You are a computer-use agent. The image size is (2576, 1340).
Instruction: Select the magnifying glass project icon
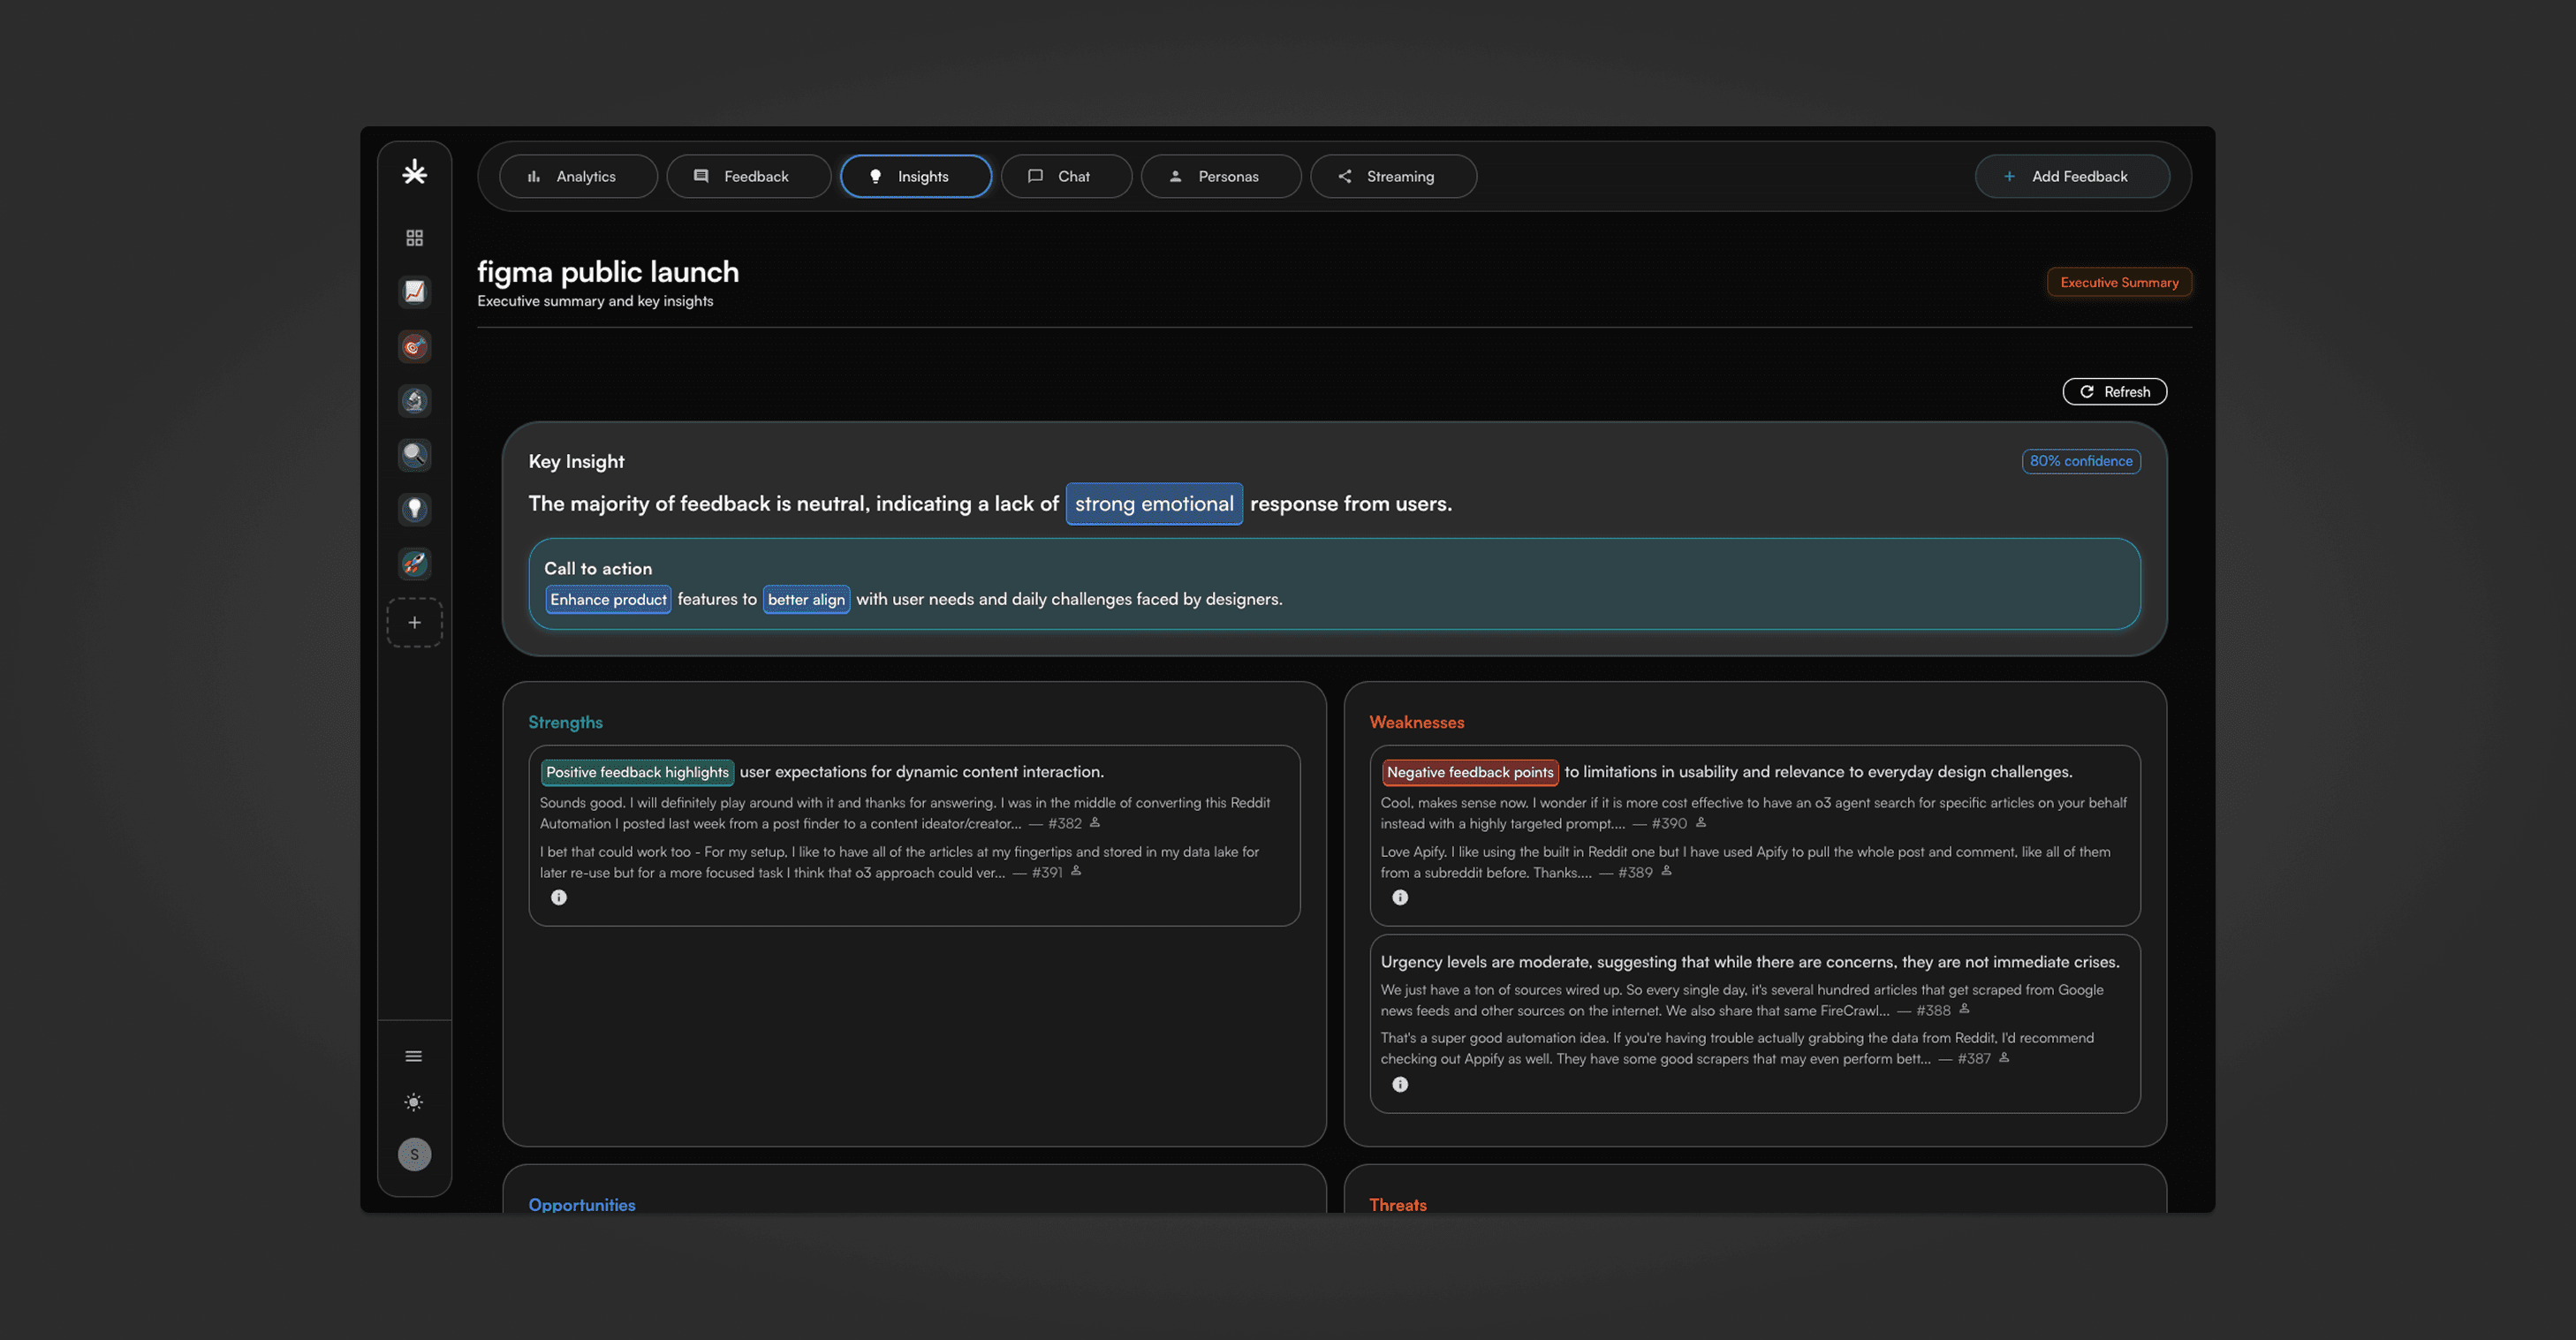click(x=414, y=455)
